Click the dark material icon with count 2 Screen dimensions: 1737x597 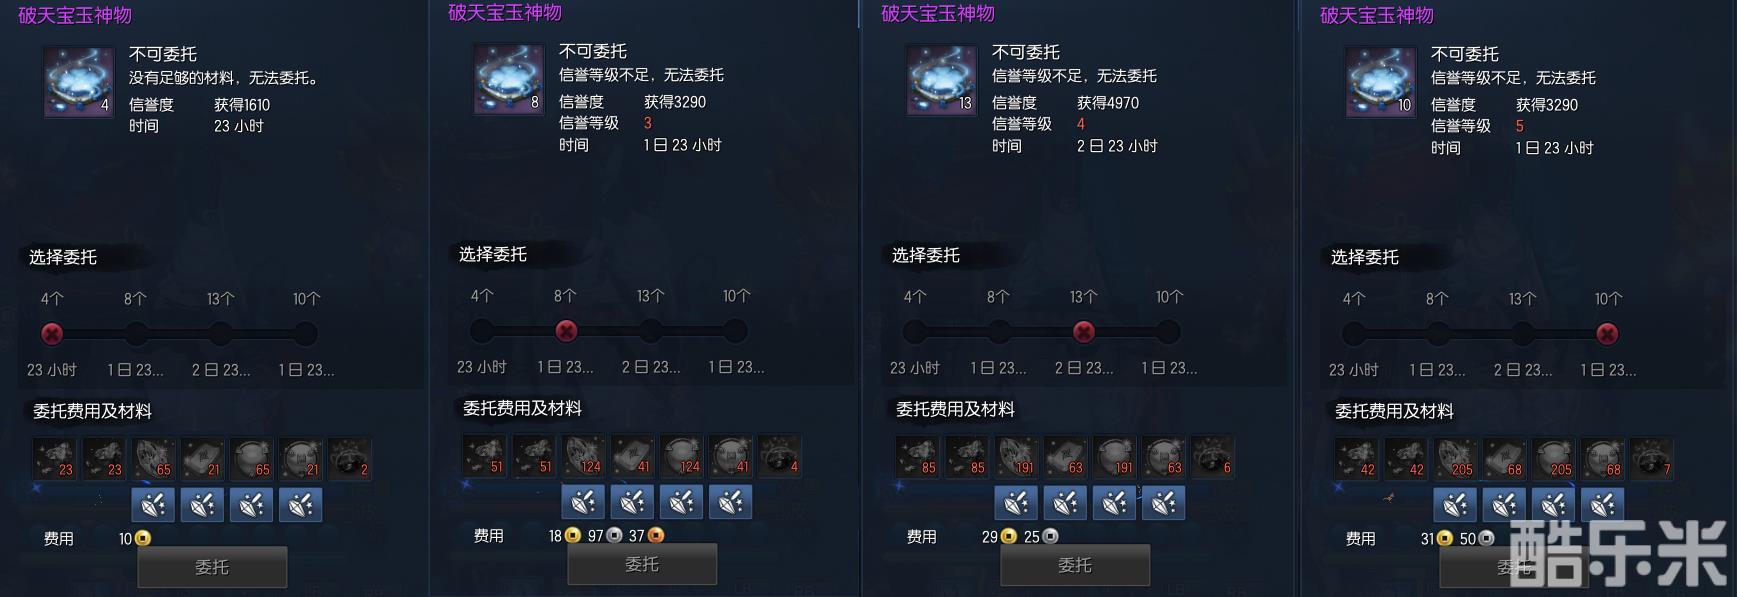[x=350, y=458]
